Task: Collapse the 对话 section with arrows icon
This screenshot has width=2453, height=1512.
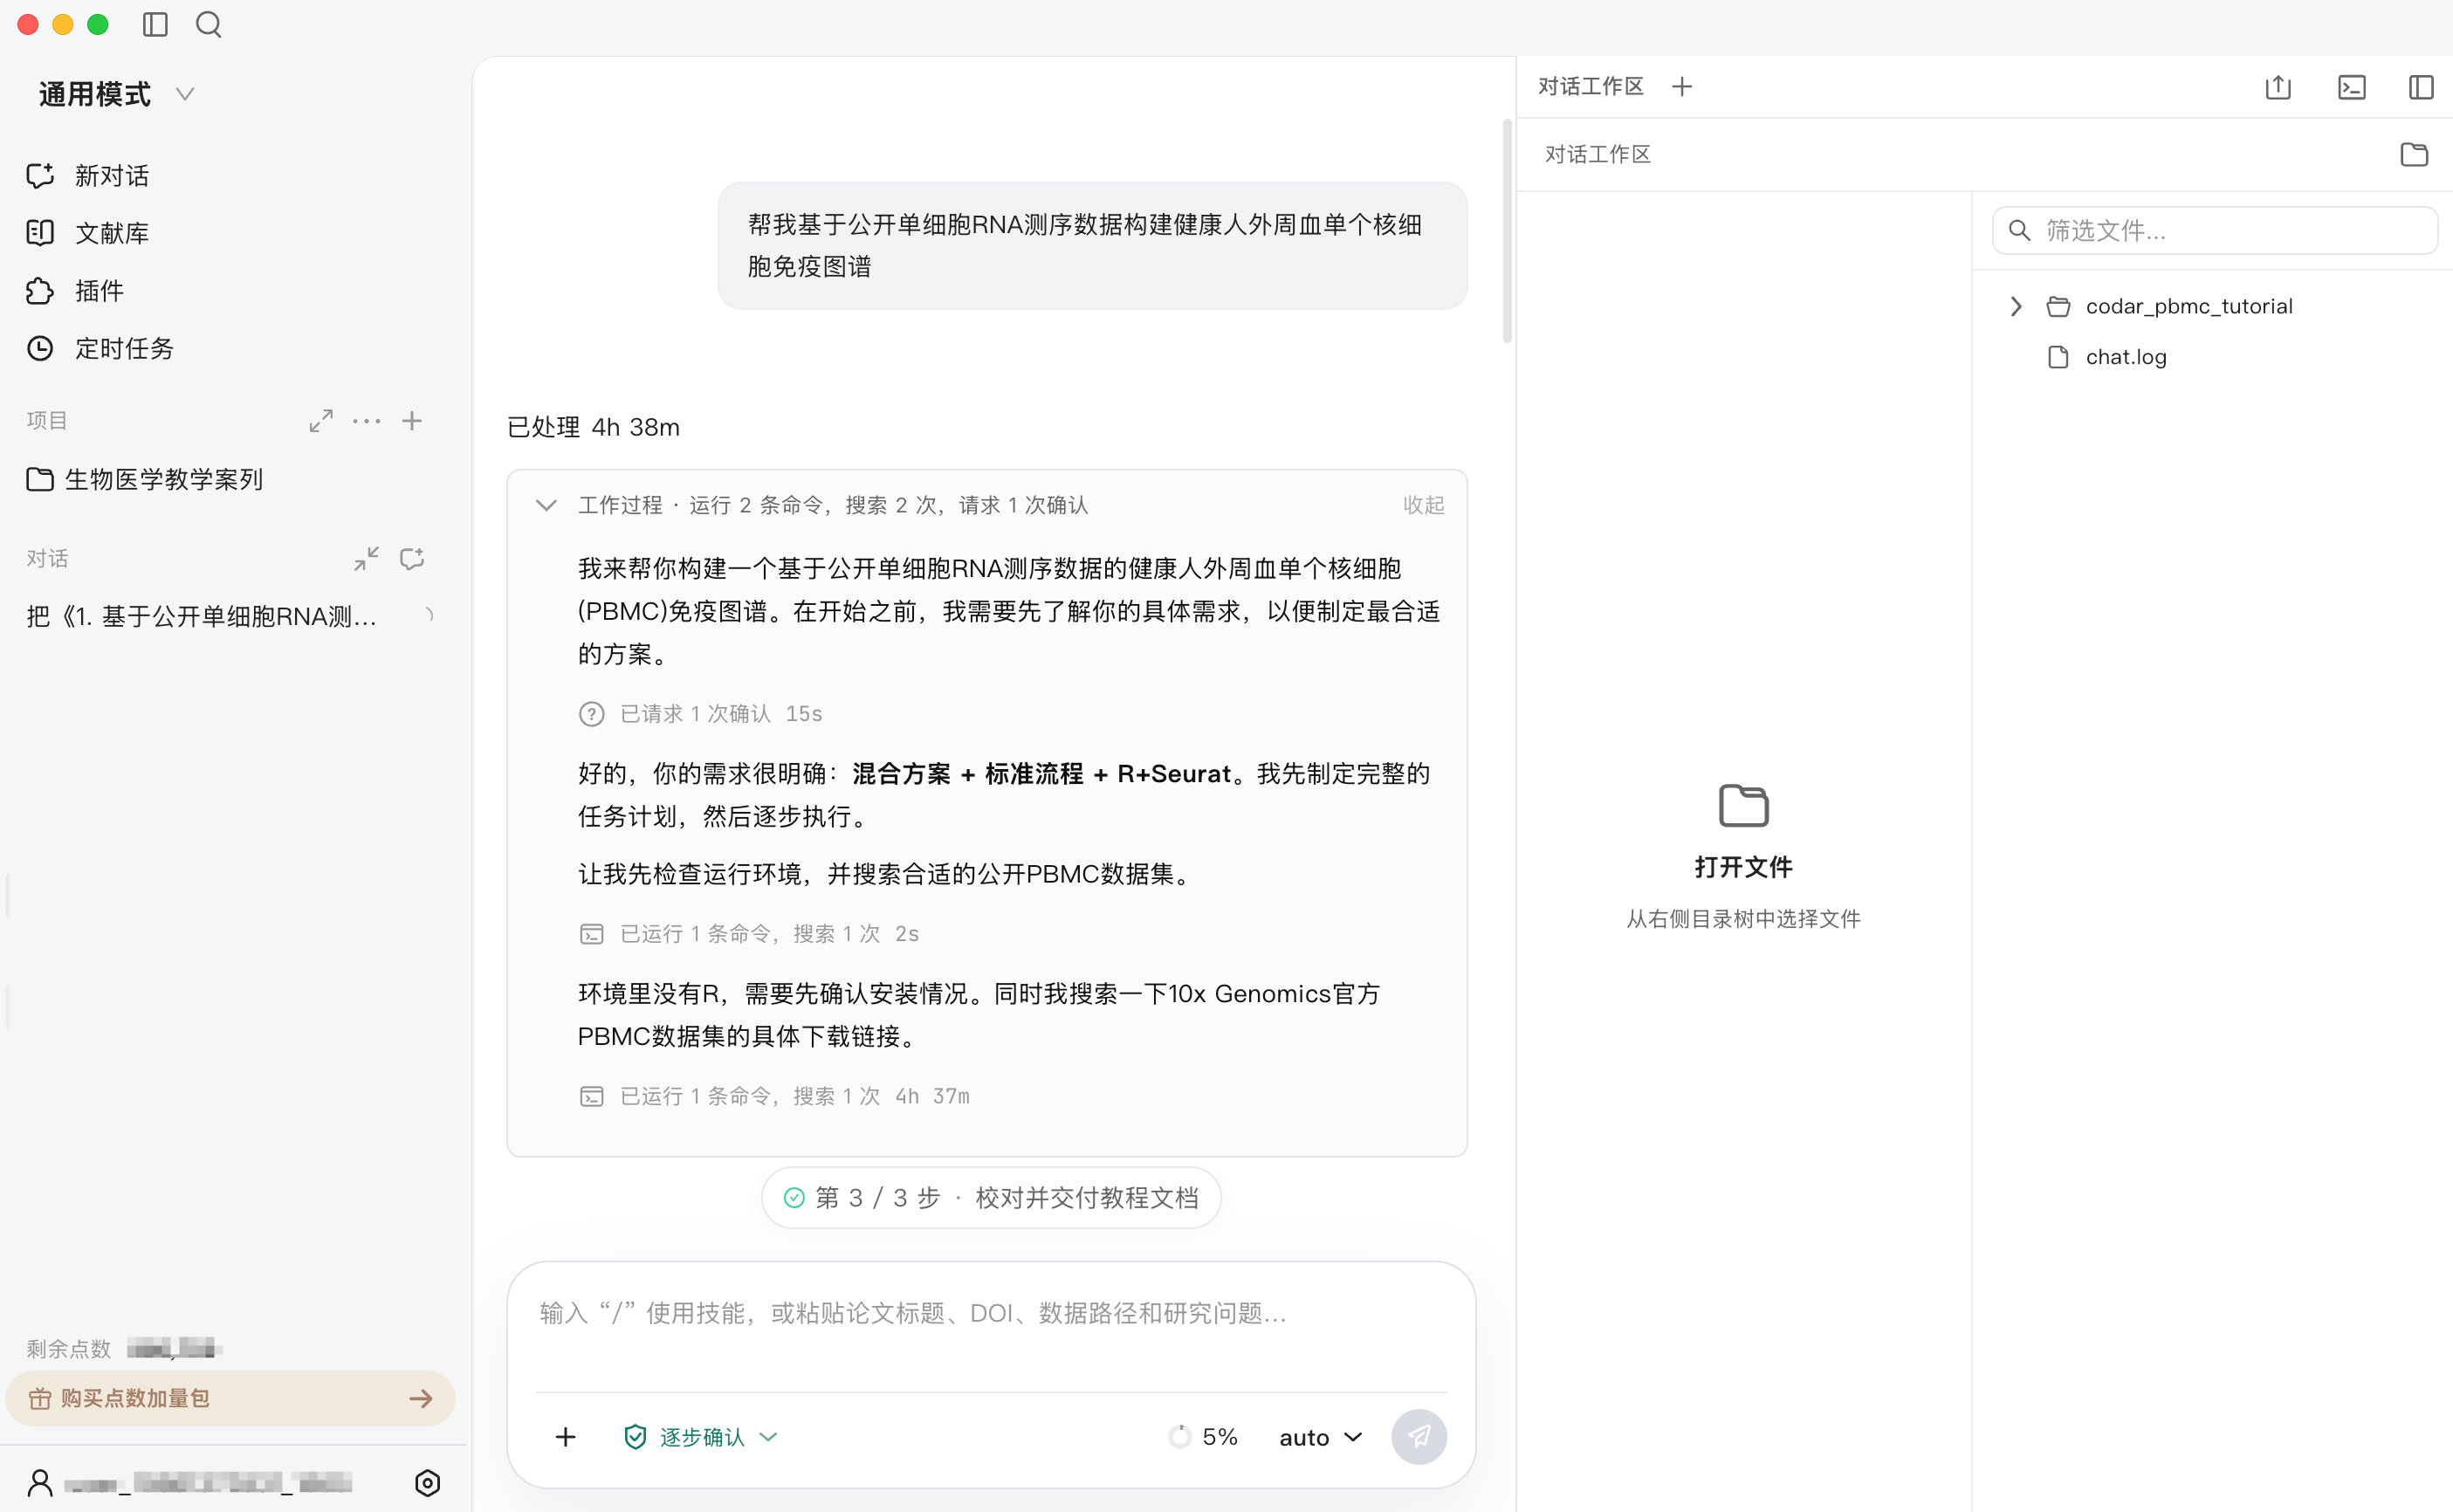Action: coord(366,559)
